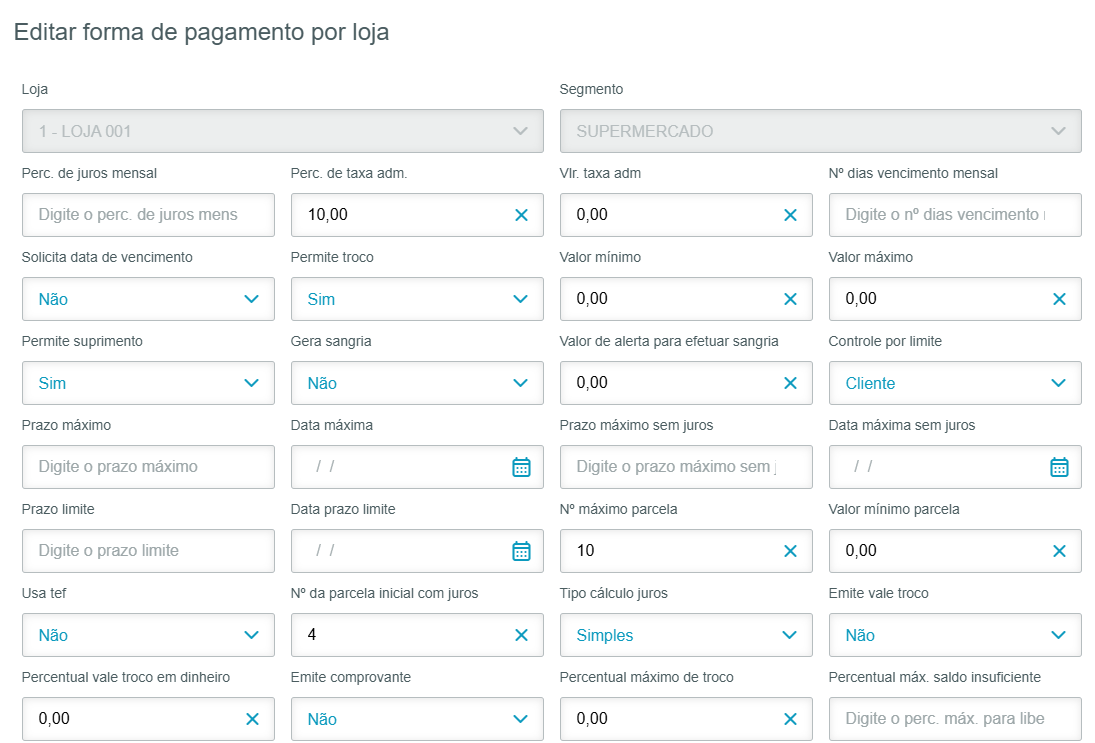Viewport: 1095px width, 743px height.
Task: Clear the Vlr. taxa adm field
Action: tap(790, 215)
